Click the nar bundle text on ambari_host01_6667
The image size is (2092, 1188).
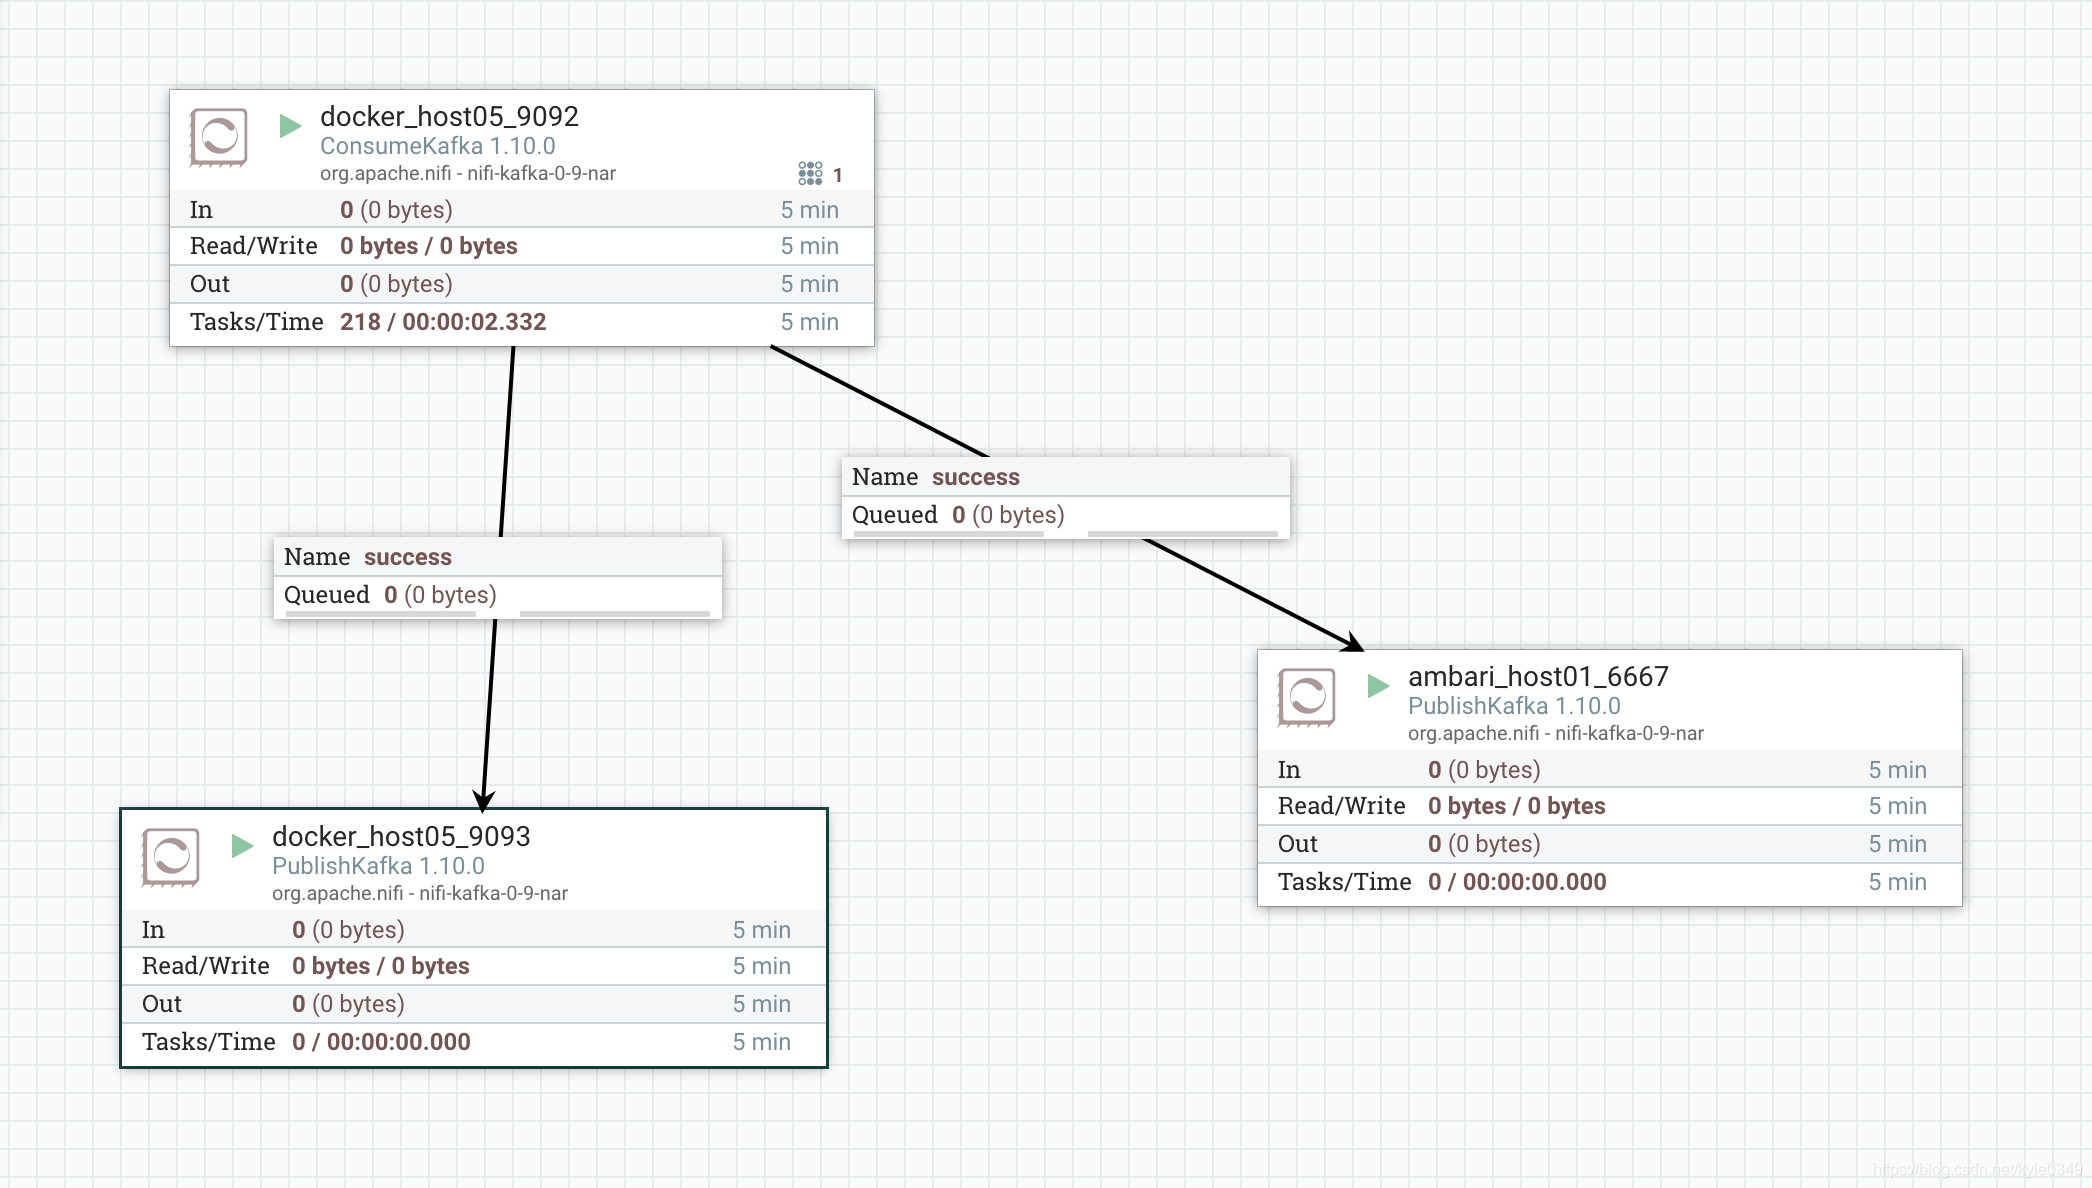1556,733
